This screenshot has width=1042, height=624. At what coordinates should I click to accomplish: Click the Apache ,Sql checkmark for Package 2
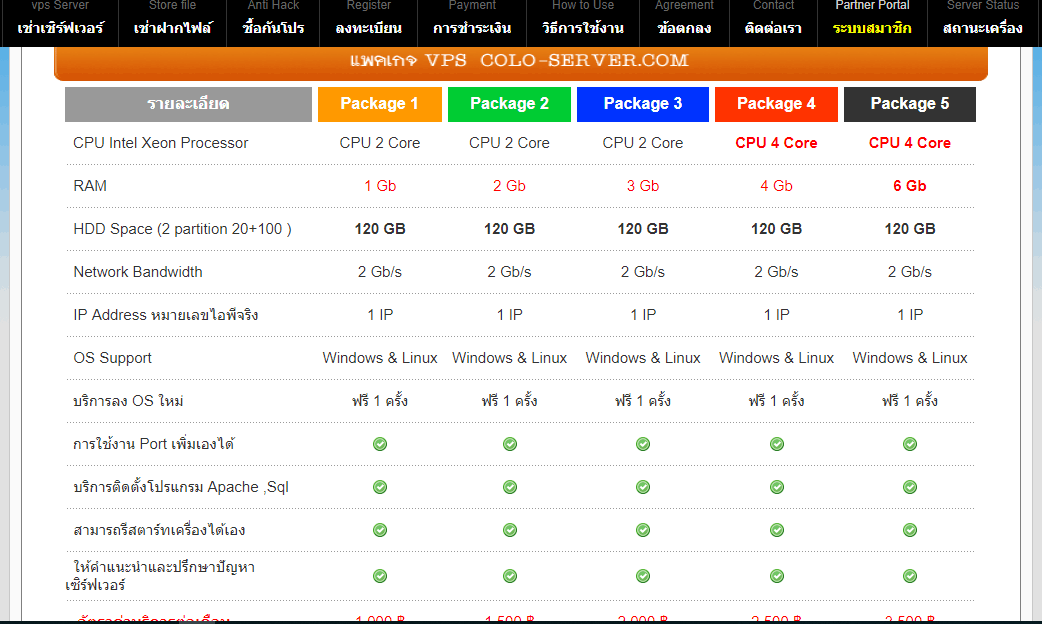click(x=510, y=487)
